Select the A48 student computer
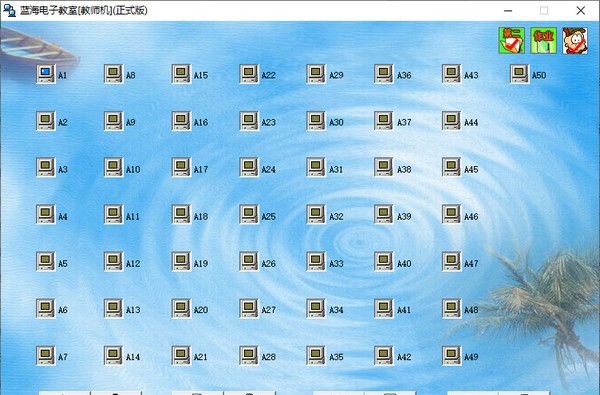The image size is (600, 395). coord(452,308)
